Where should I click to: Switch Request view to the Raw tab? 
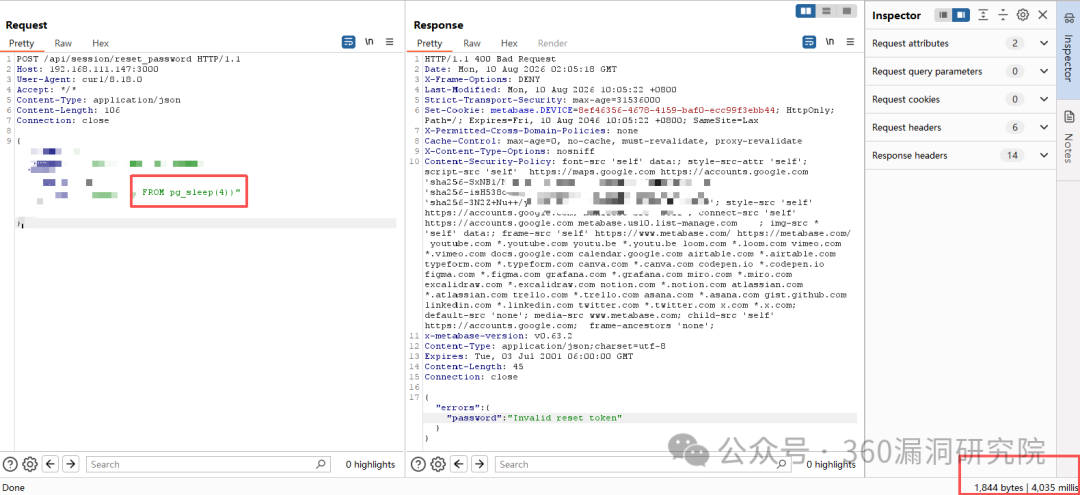63,43
